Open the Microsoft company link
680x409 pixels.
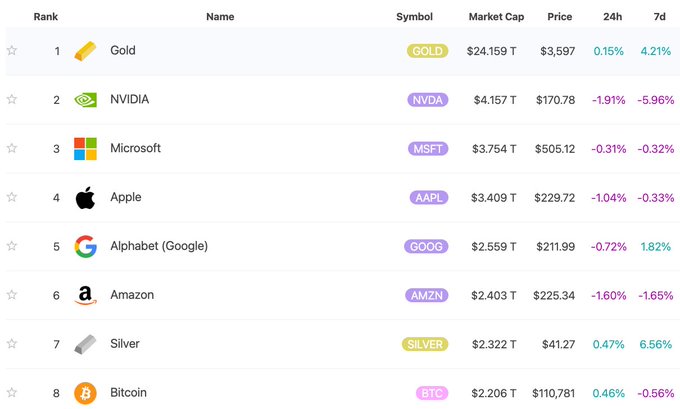click(x=135, y=148)
